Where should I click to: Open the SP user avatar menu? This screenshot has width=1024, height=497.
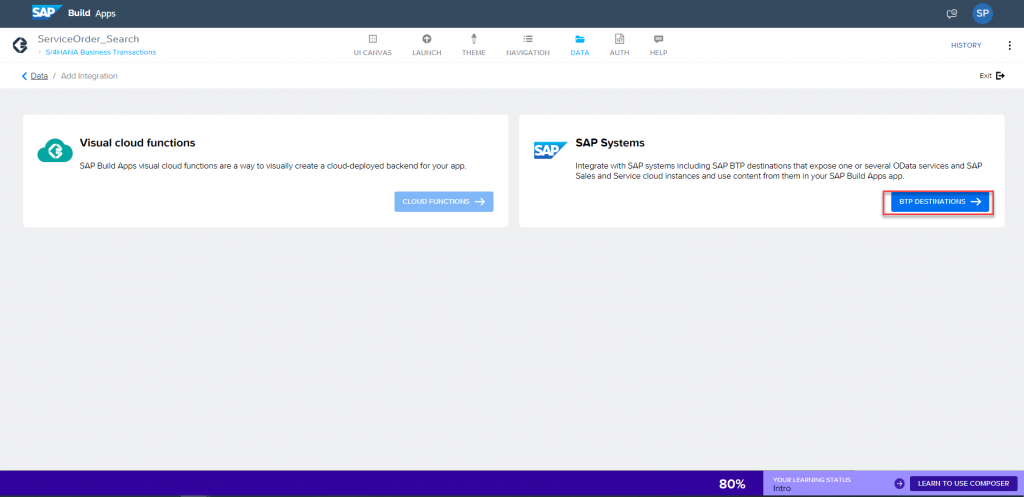982,13
